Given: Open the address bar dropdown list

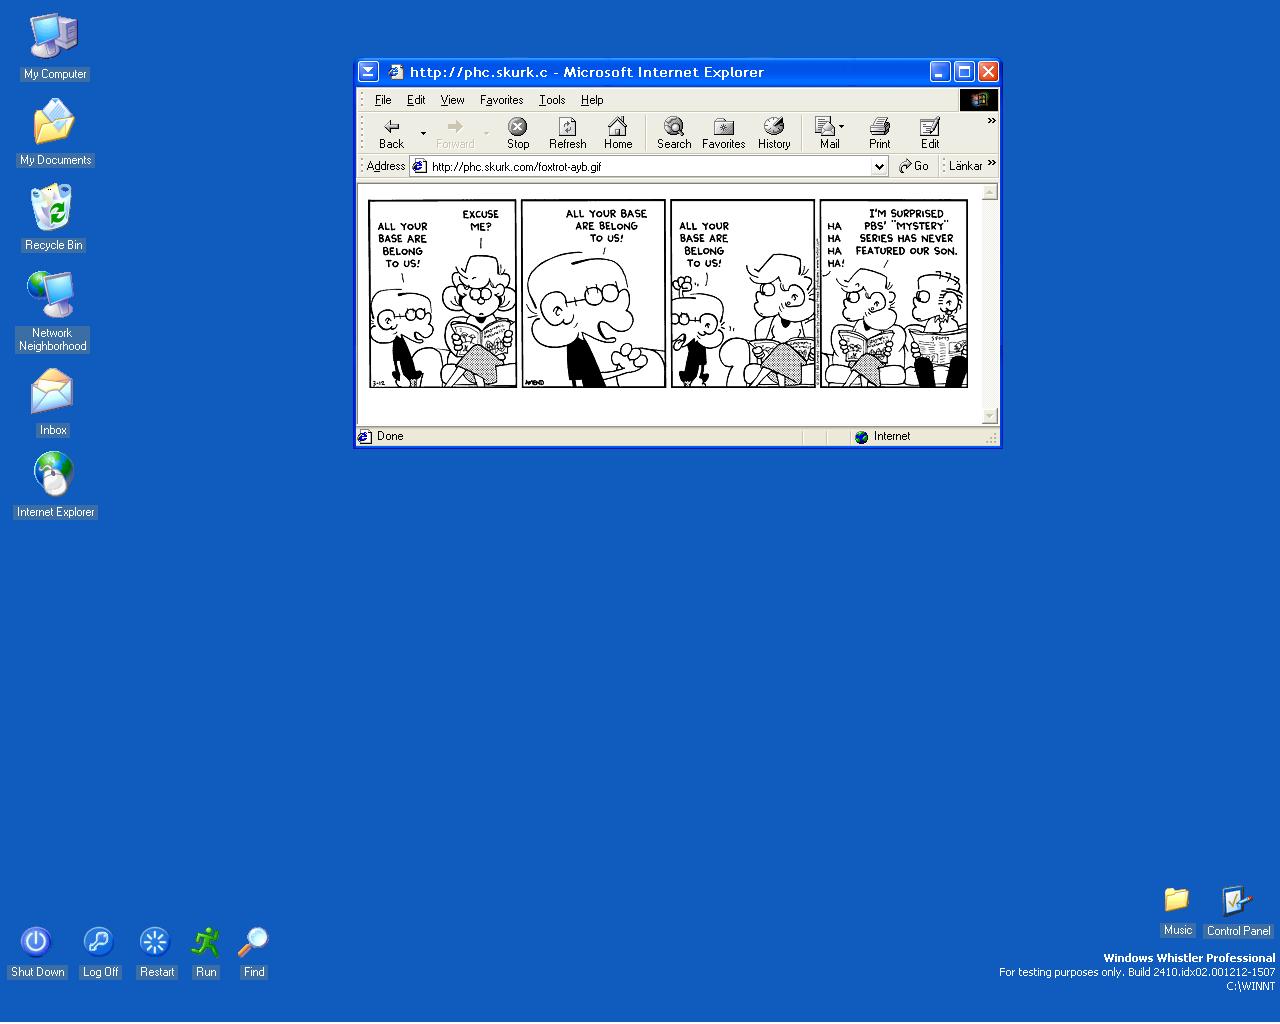Looking at the screenshot, I should [x=879, y=166].
